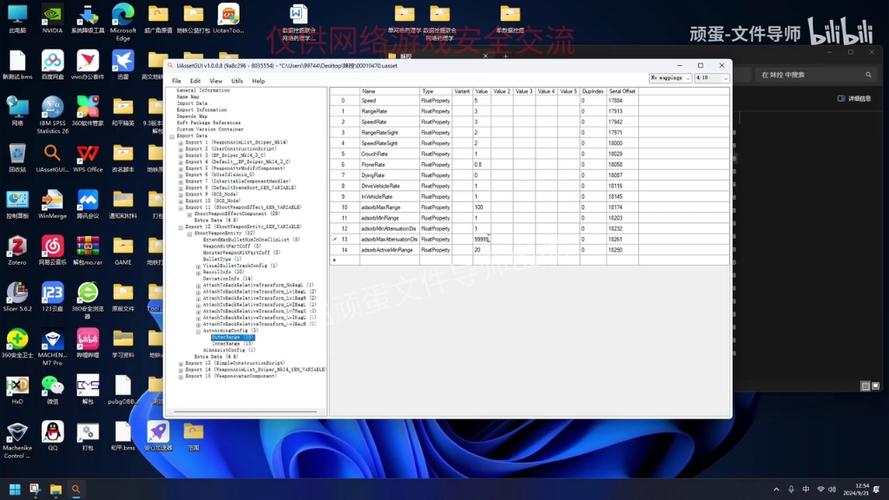This screenshot has width=889, height=500.
Task: Open the IBM SPSS Statistics 26 icon
Action: (52, 115)
